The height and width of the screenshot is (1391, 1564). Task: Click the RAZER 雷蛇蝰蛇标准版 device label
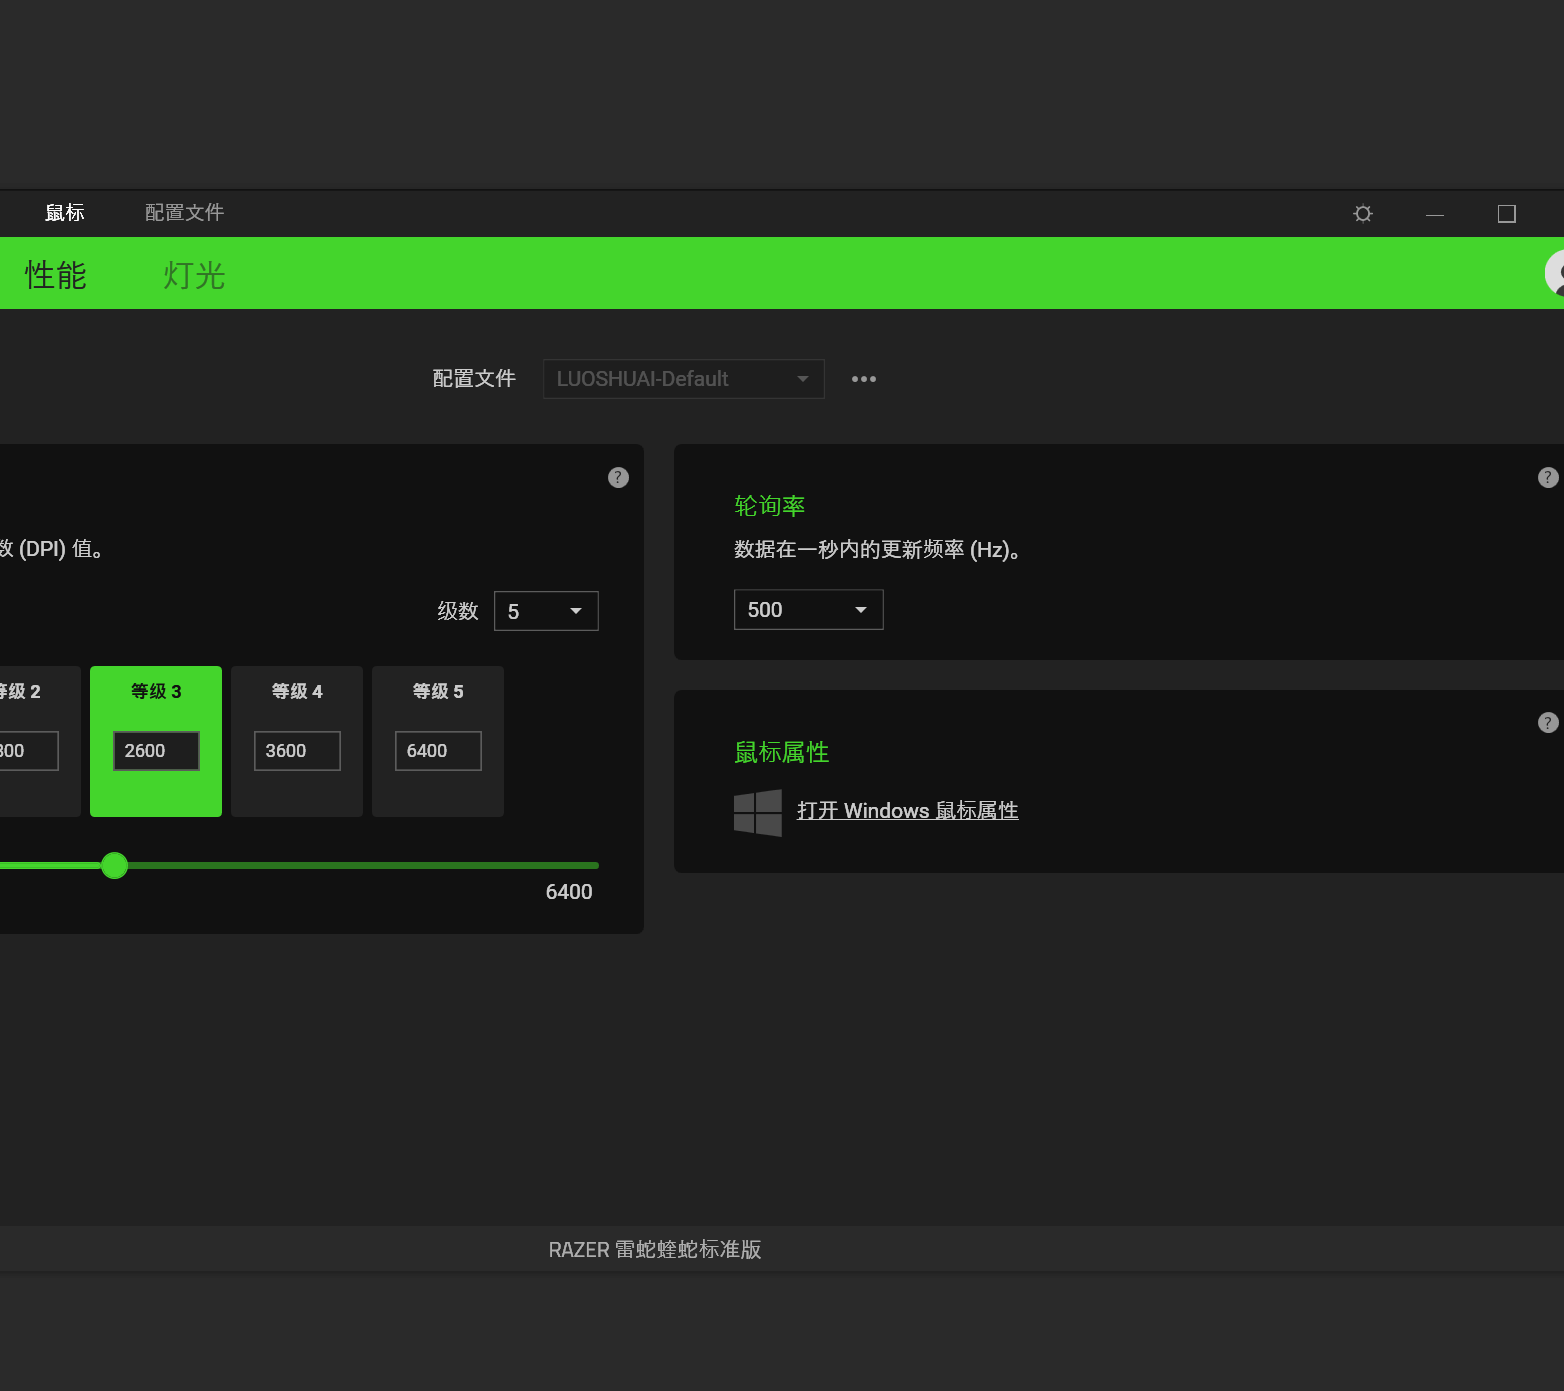point(655,1249)
